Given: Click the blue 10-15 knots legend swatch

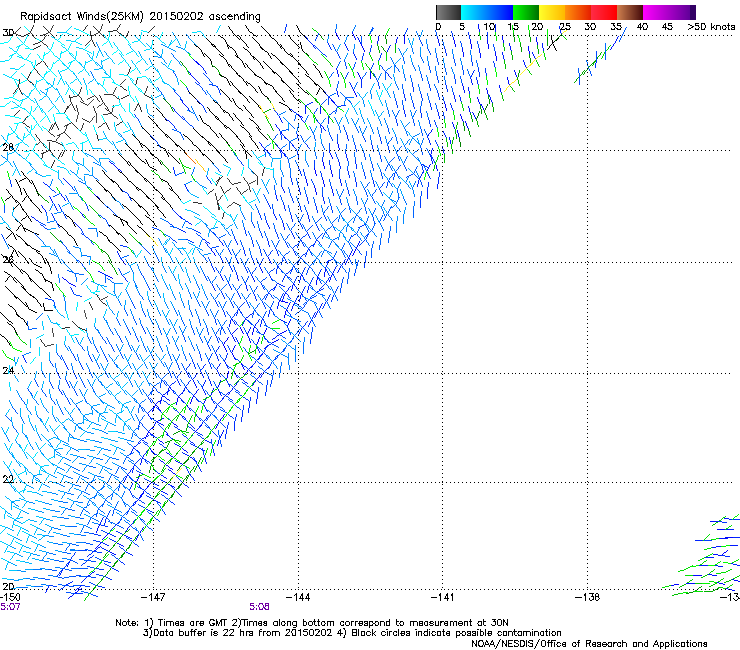Looking at the screenshot, I should point(499,12).
